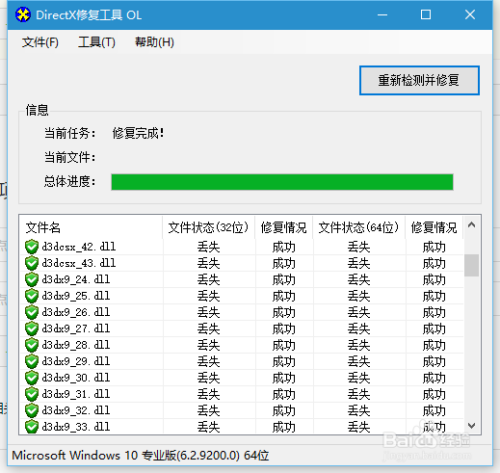Click the file list scrollbar thumb

click(x=471, y=265)
